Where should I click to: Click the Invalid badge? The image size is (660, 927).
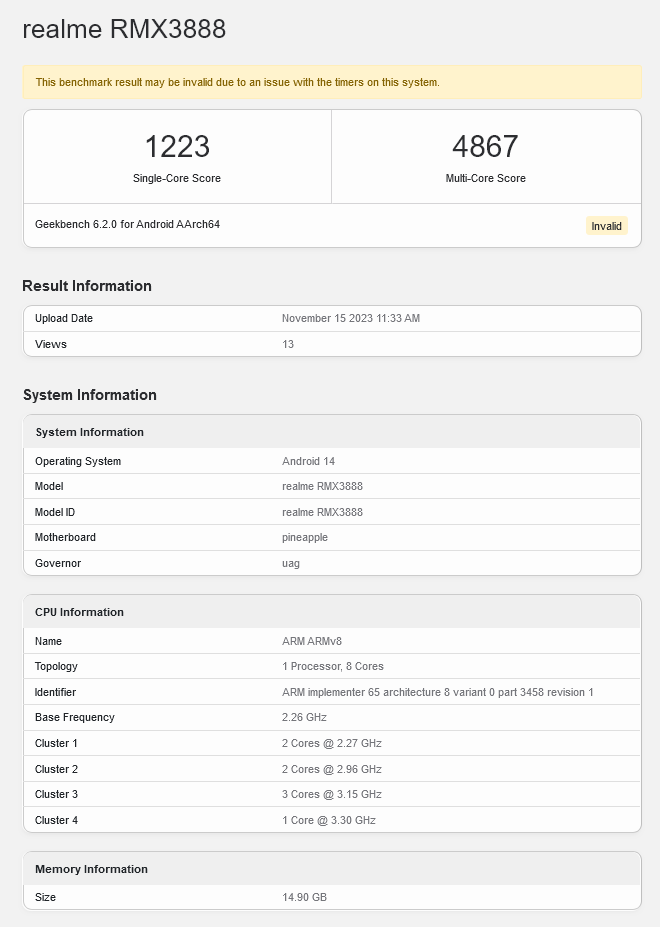point(606,226)
